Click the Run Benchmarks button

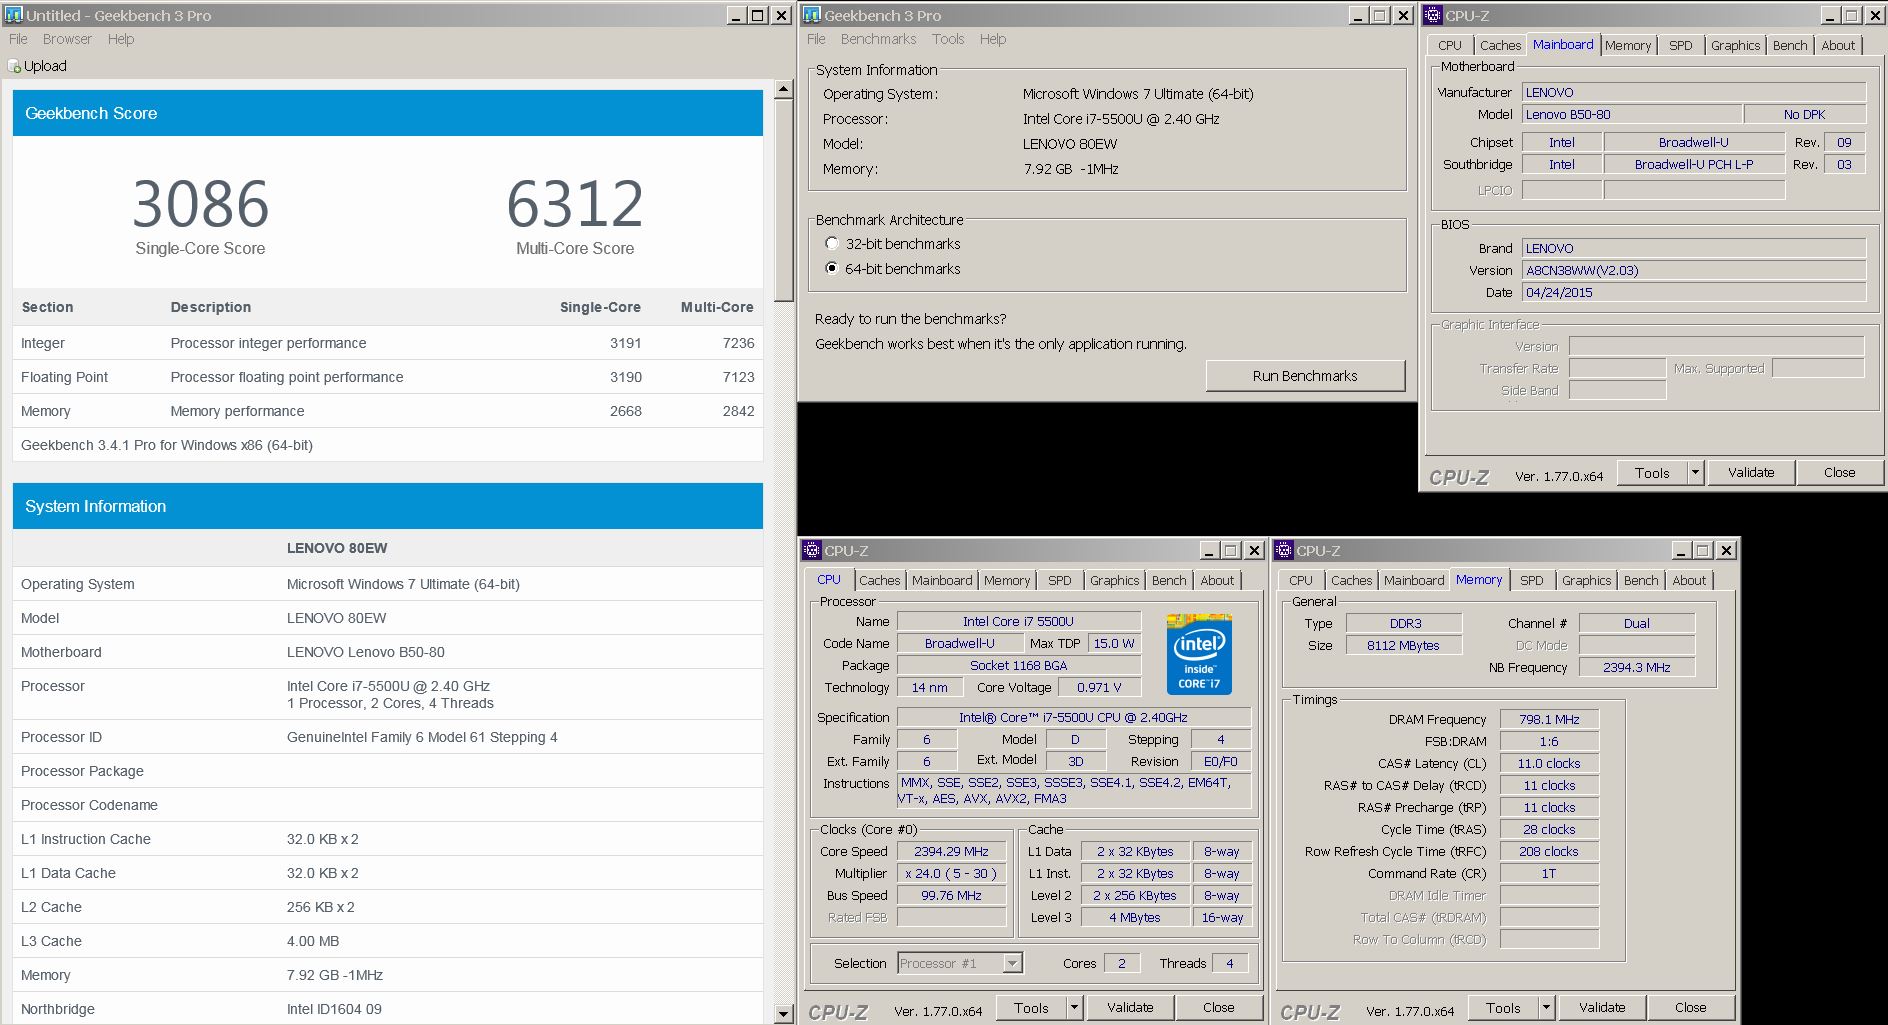1305,376
